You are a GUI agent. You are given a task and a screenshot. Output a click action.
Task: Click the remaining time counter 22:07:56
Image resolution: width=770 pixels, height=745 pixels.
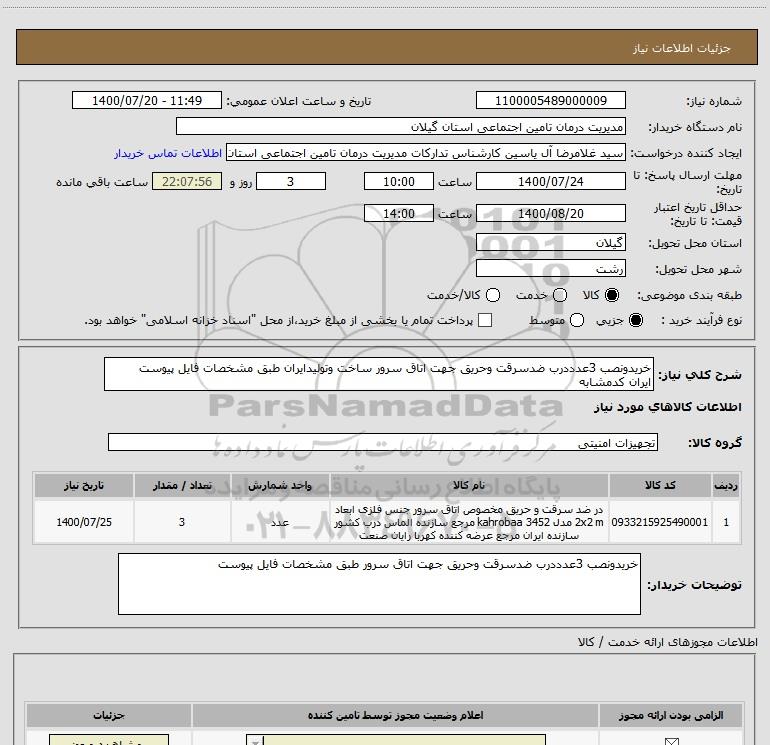[x=187, y=181]
